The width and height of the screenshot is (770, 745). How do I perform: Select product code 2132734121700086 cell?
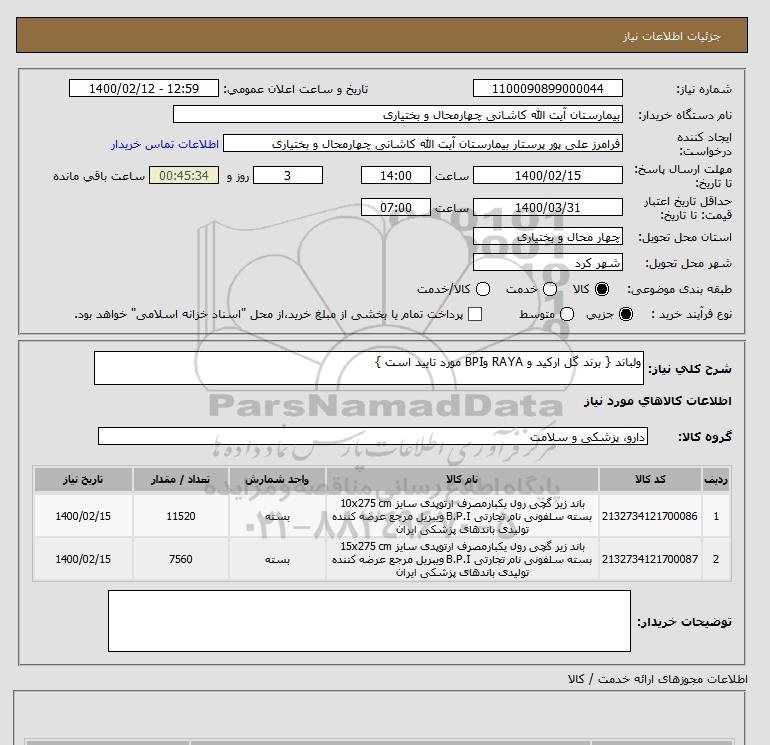click(650, 516)
